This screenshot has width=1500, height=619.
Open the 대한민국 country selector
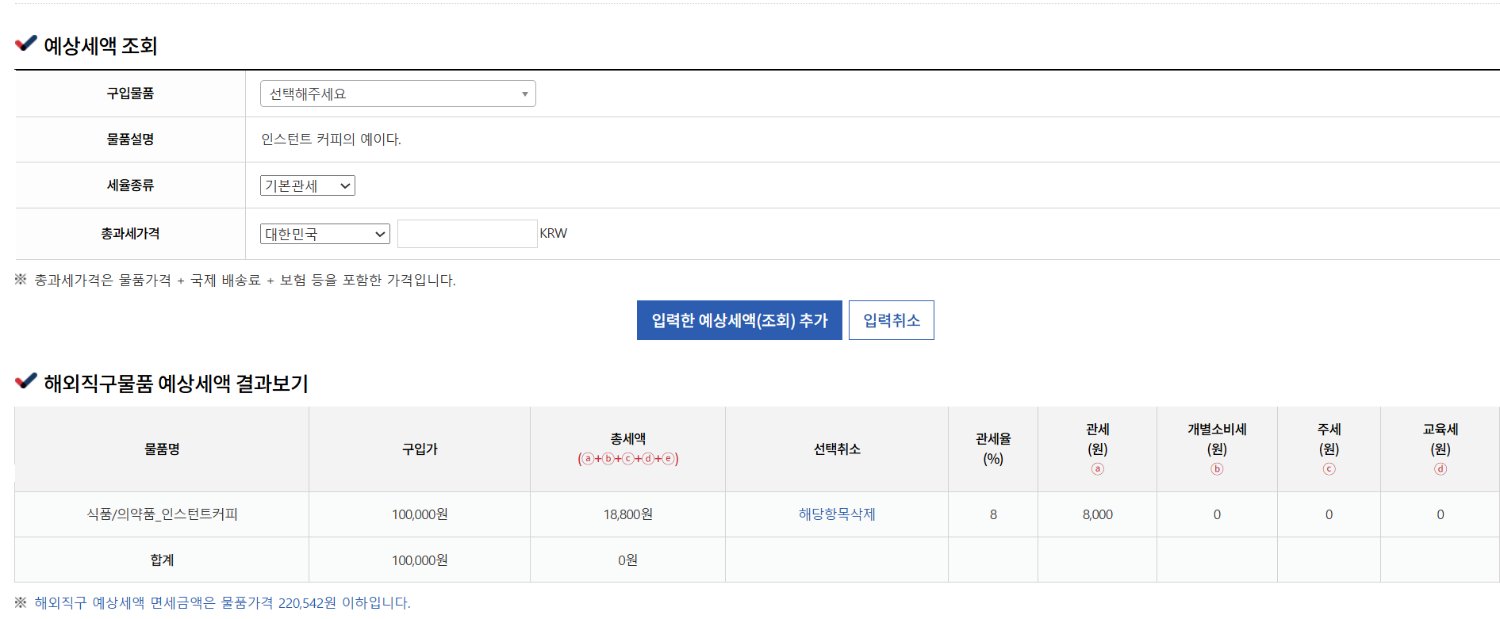click(x=324, y=234)
